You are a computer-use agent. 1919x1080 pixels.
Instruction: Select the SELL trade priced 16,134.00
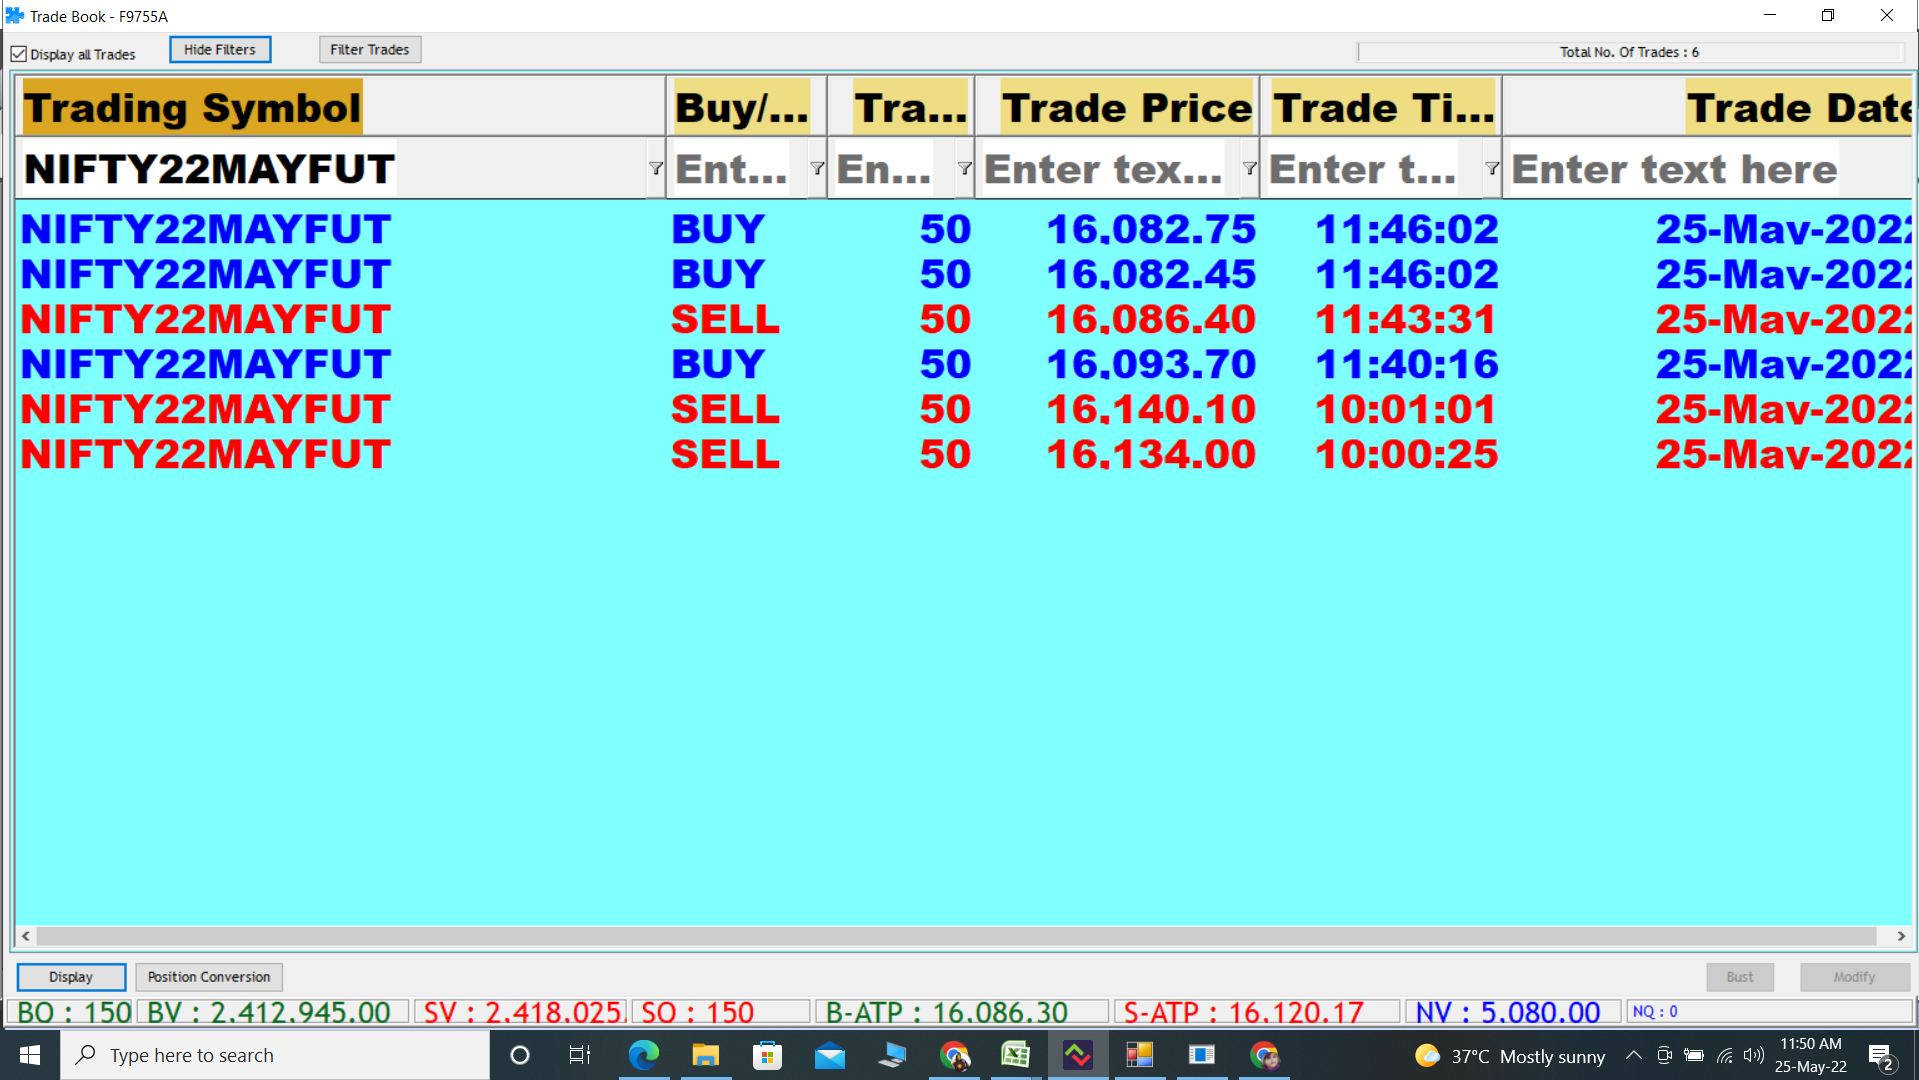pyautogui.click(x=964, y=455)
